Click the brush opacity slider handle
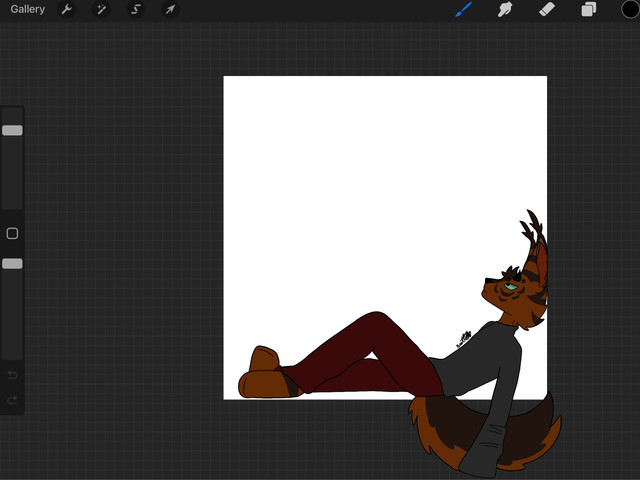 [12, 263]
